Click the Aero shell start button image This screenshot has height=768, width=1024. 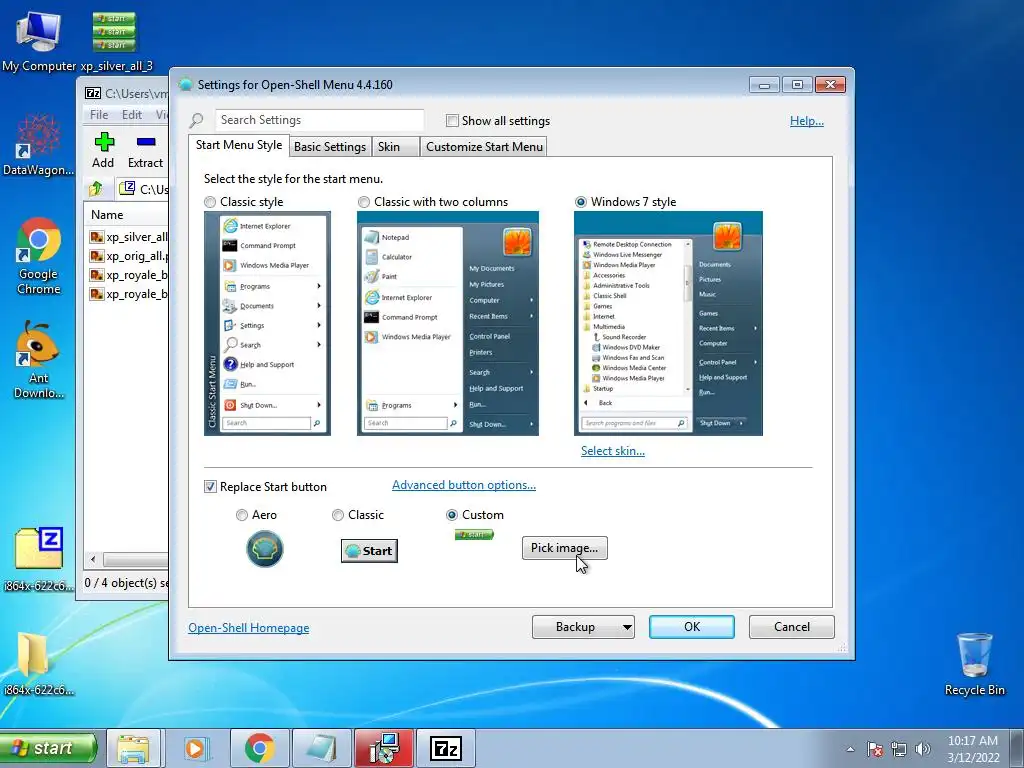pyautogui.click(x=264, y=549)
